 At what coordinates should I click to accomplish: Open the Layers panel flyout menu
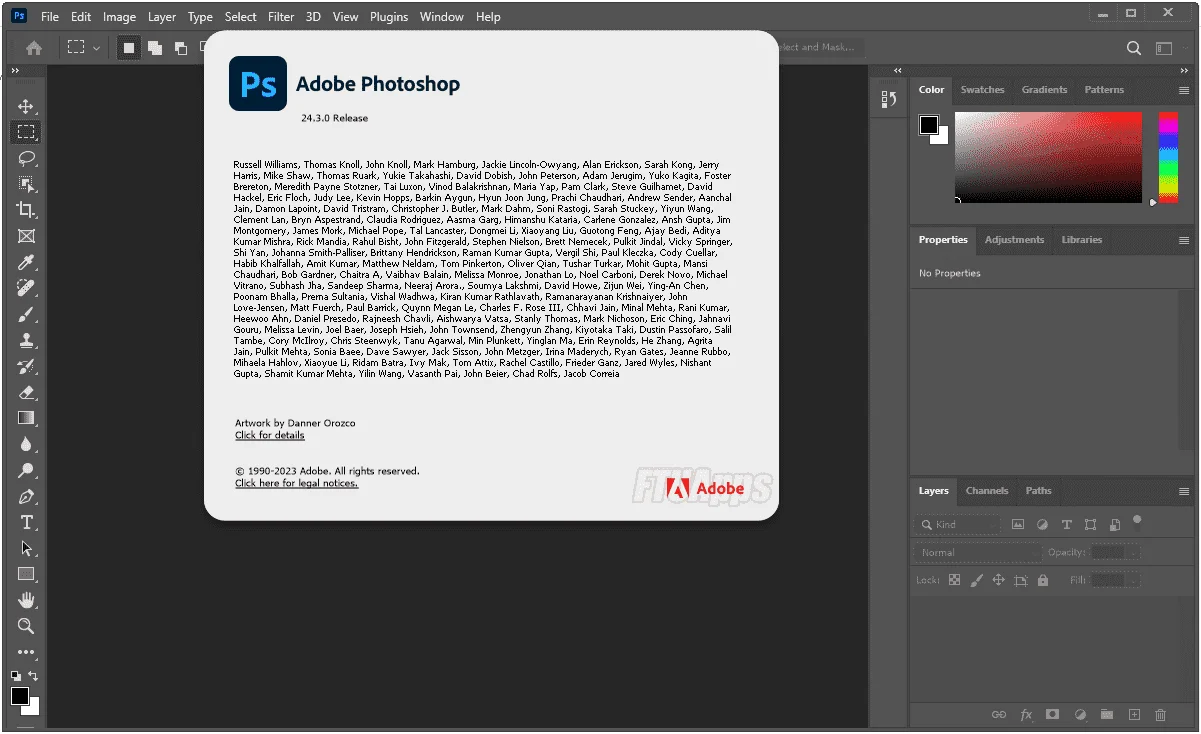pyautogui.click(x=1184, y=491)
